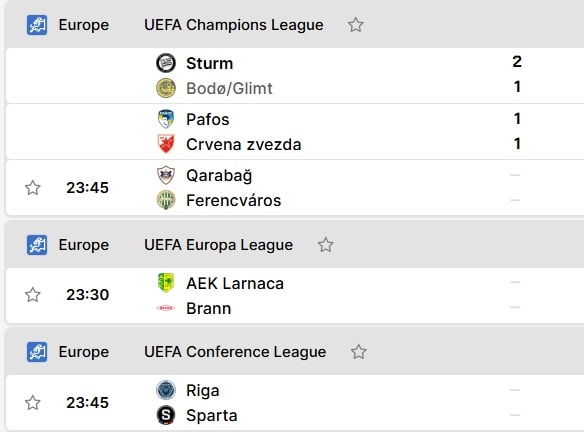The width and height of the screenshot is (584, 432).
Task: Open the UEFA Champions League link
Action: click(x=234, y=25)
